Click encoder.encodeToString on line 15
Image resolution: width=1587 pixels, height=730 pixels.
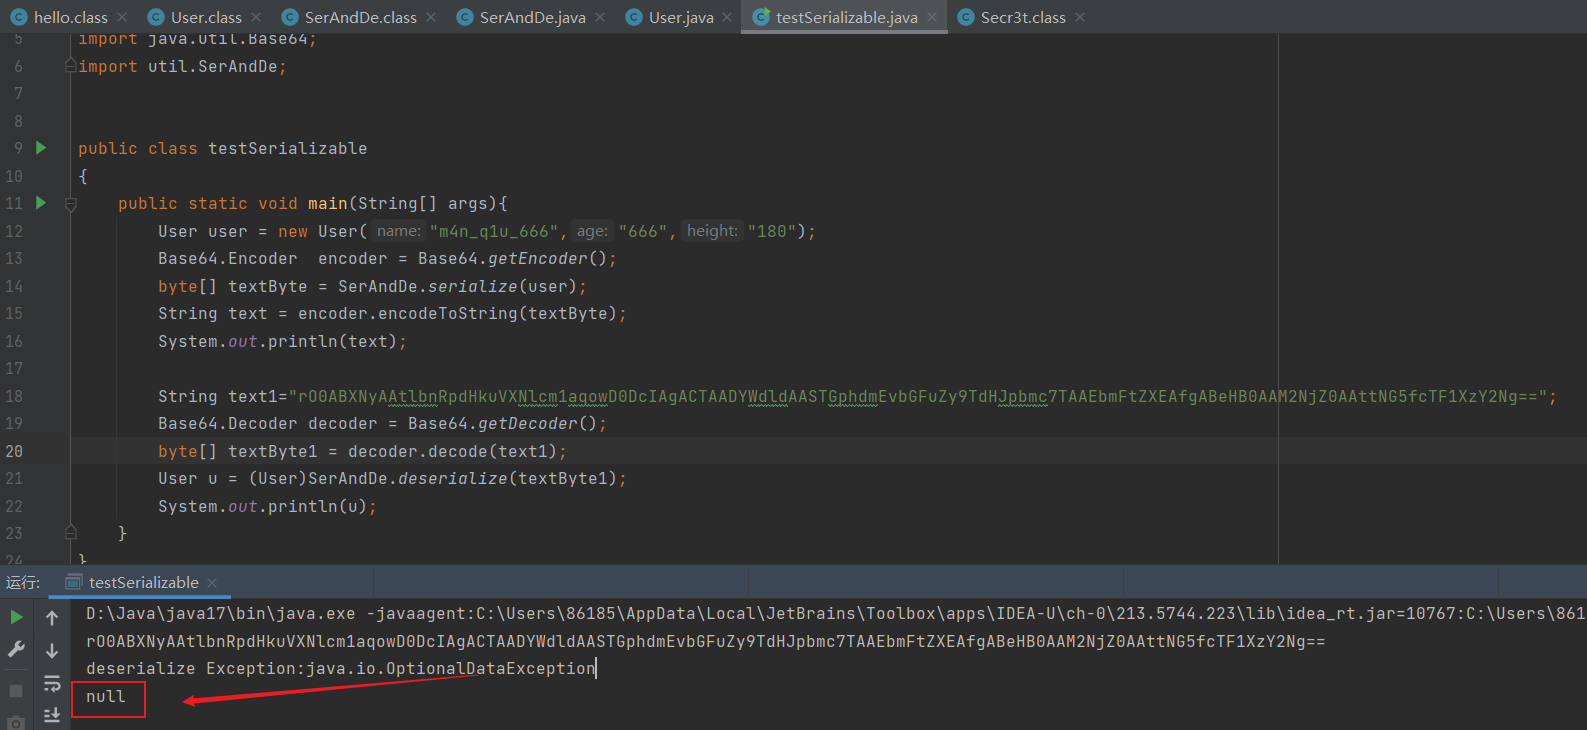tap(407, 314)
